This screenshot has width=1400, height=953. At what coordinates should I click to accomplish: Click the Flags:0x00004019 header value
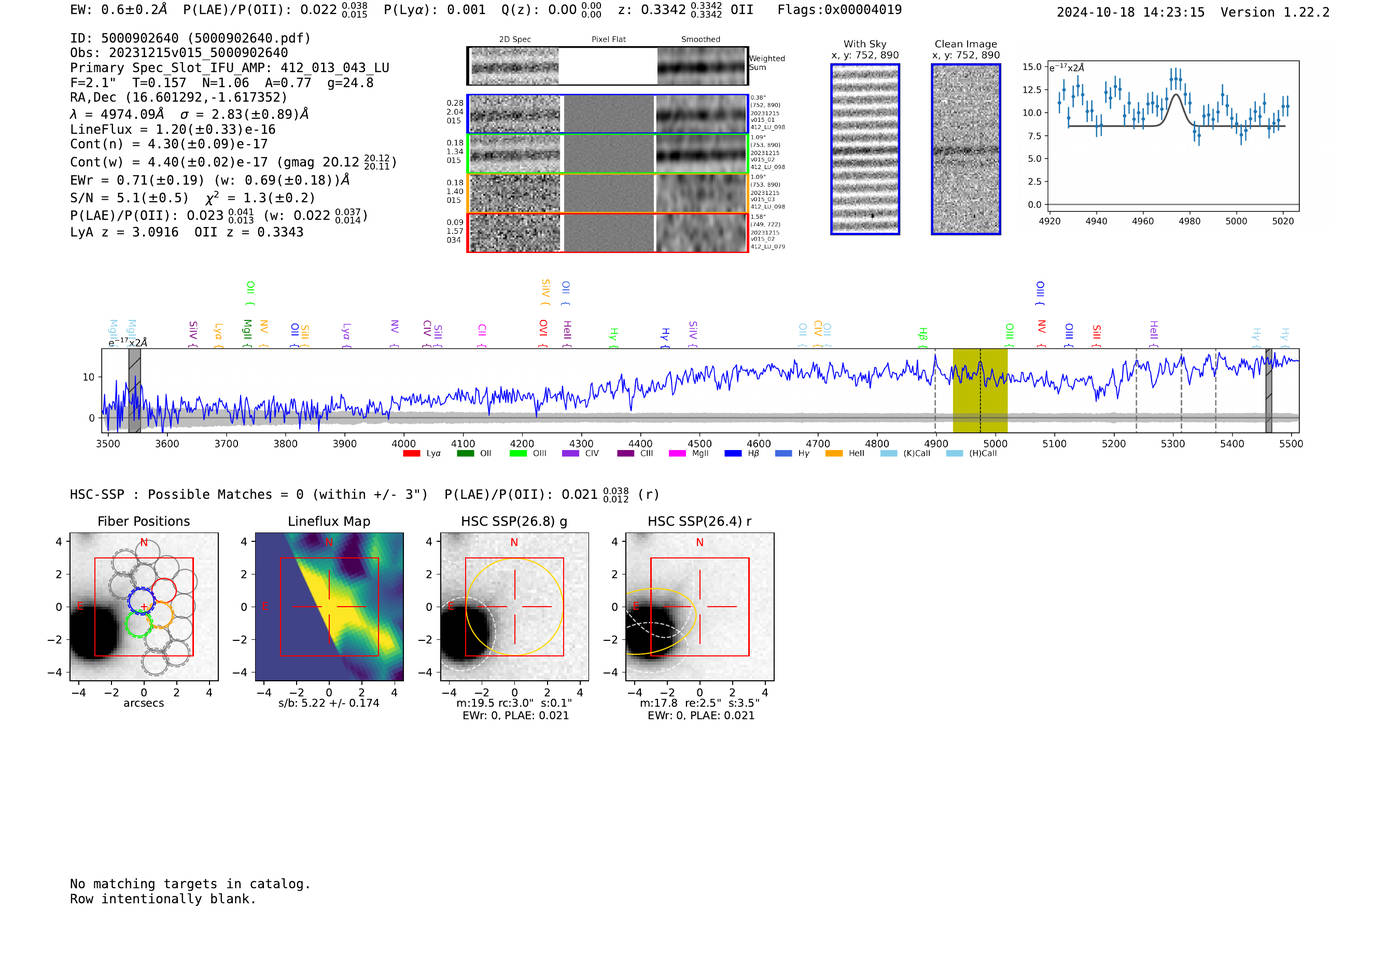(839, 10)
